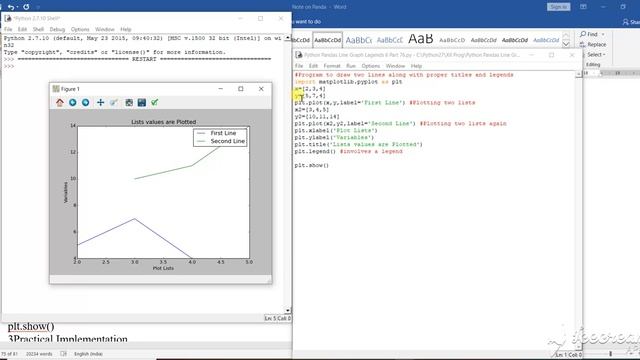The height and width of the screenshot is (360, 640).
Task: Click the word count in Word status bar
Action: click(x=39, y=354)
